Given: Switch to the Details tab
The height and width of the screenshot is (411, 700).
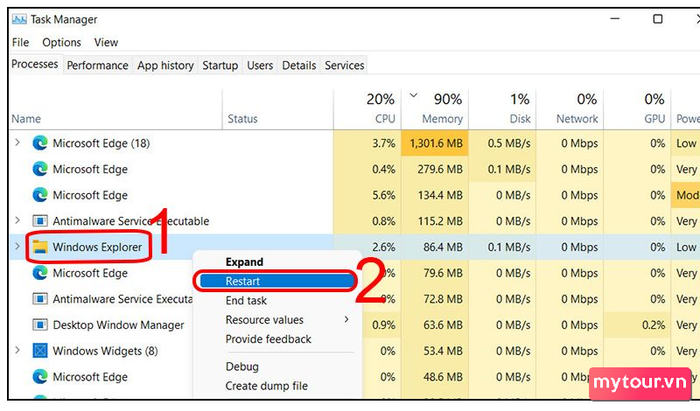Looking at the screenshot, I should coord(299,66).
